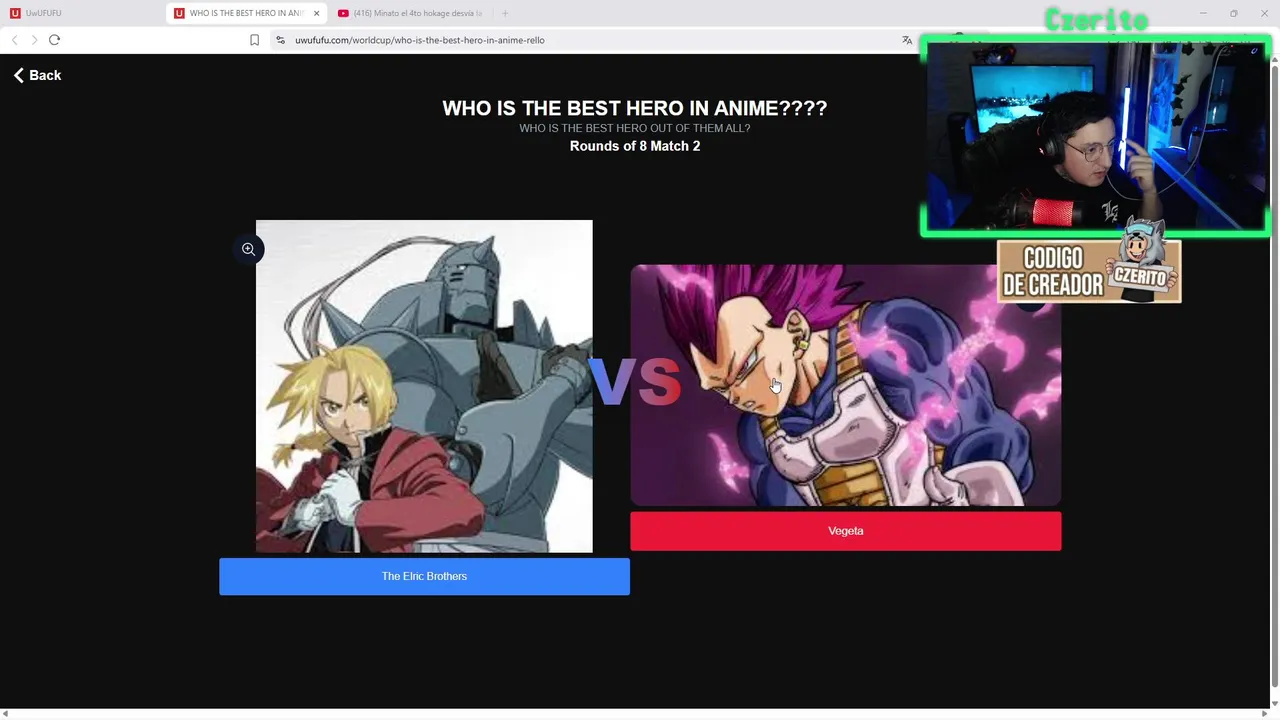Vote for The Elric Brothers button
The width and height of the screenshot is (1280, 720).
click(x=424, y=576)
